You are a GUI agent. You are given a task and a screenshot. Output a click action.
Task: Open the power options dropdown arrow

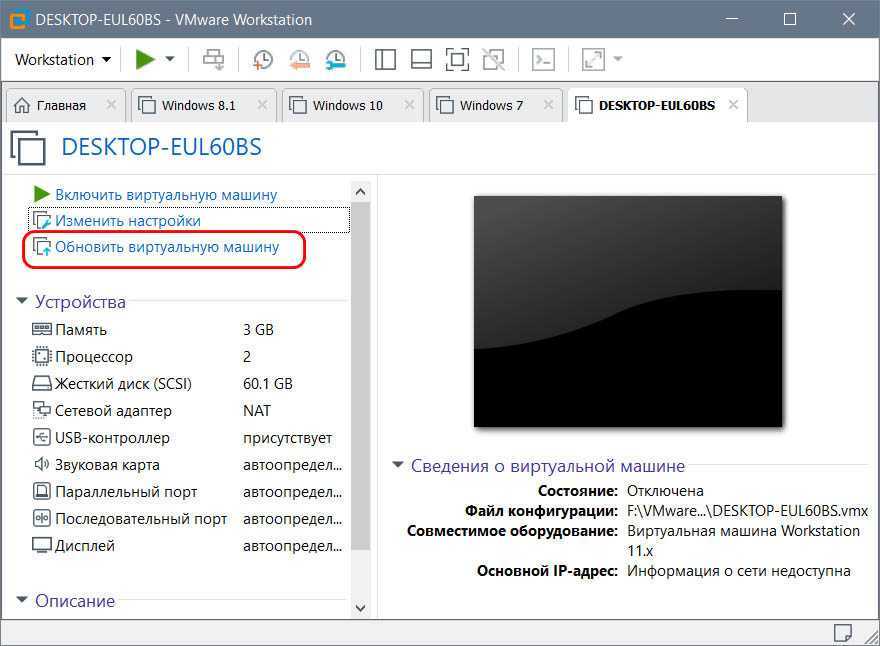[x=170, y=59]
